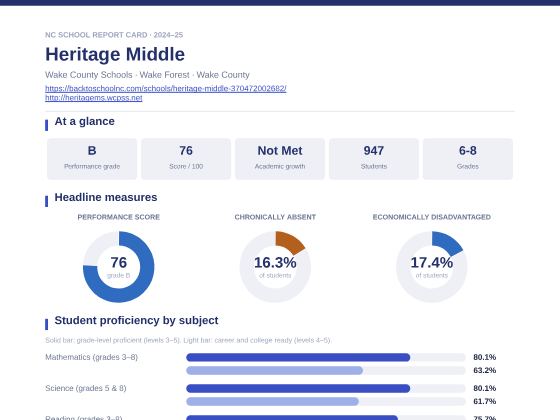This screenshot has width=560, height=420.
Task: Click the Mathematics (grades 3–8) label
Action: (x=91, y=357)
